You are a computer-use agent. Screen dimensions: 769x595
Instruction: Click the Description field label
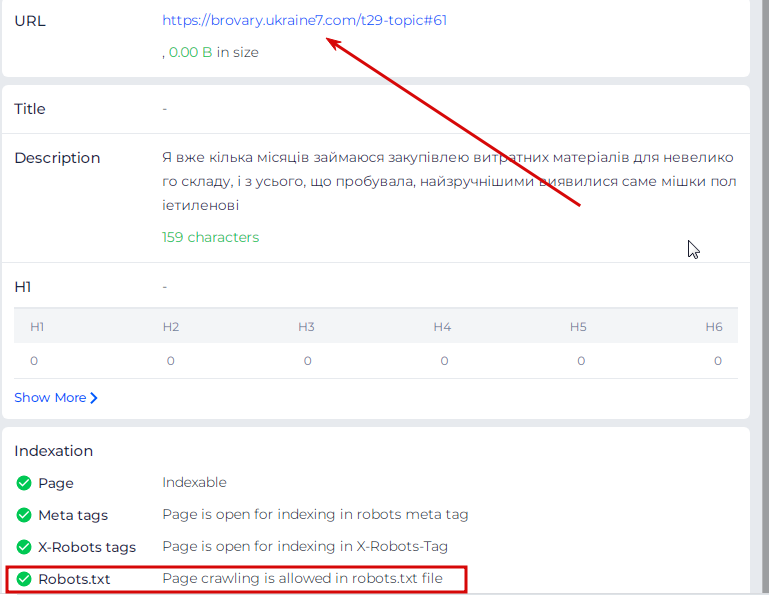pos(57,158)
